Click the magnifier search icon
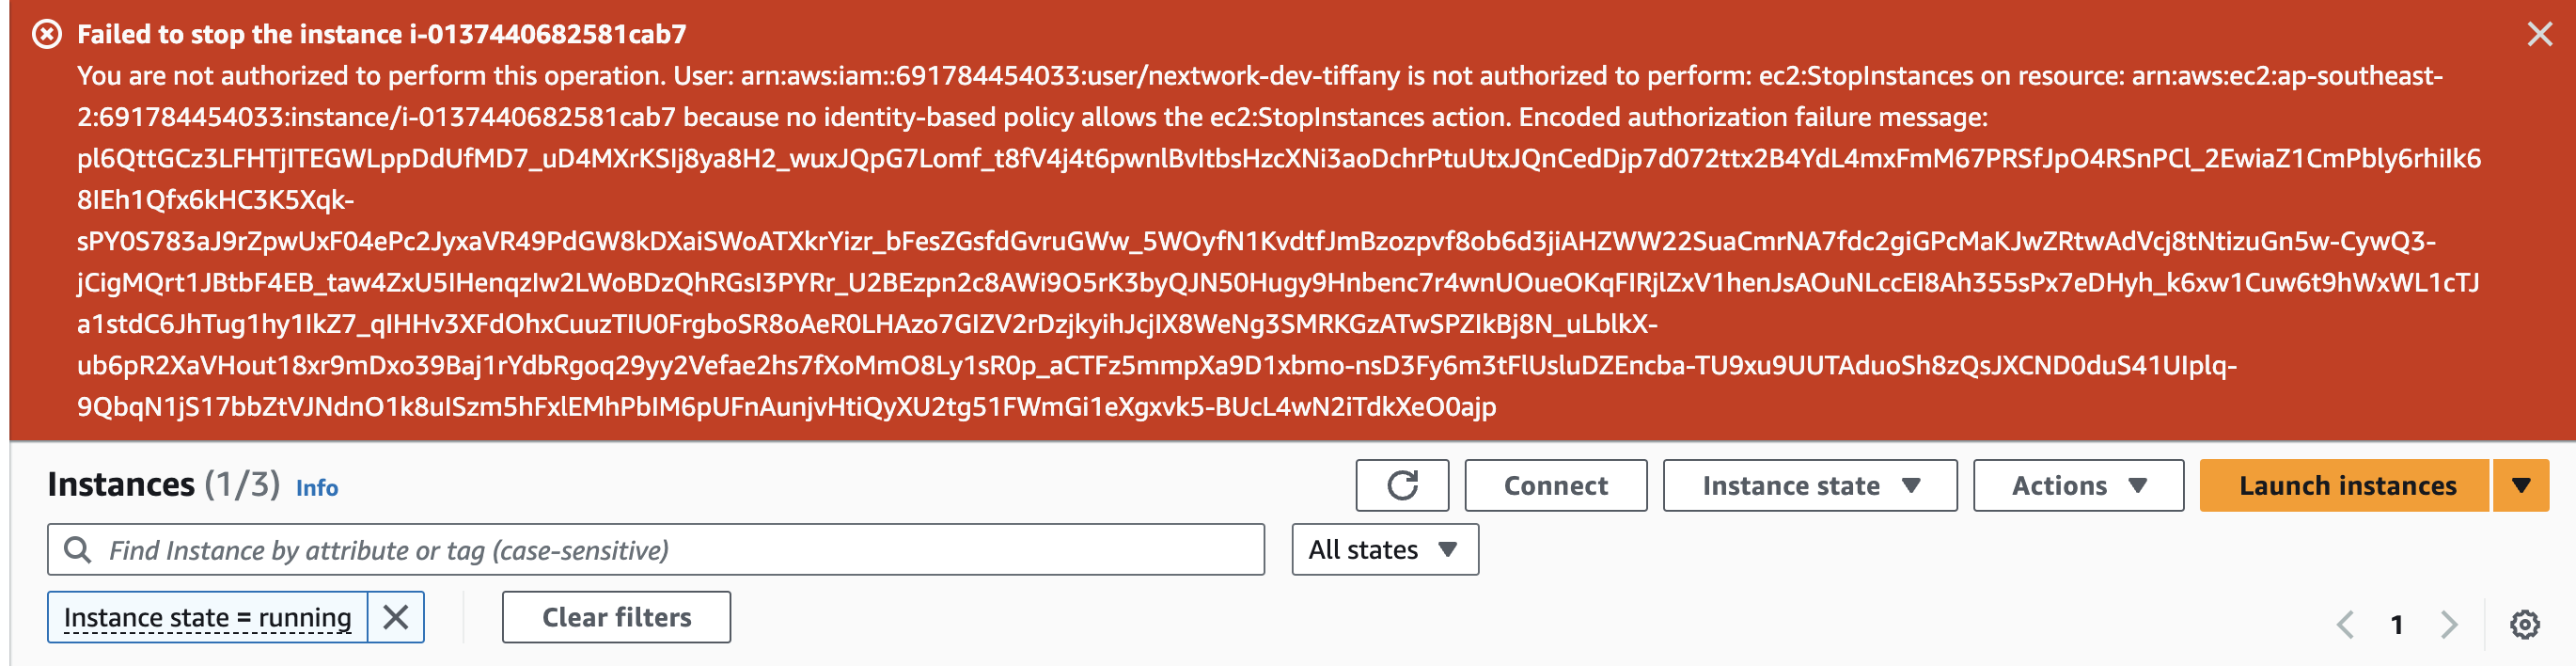2576x666 pixels. pyautogui.click(x=77, y=550)
